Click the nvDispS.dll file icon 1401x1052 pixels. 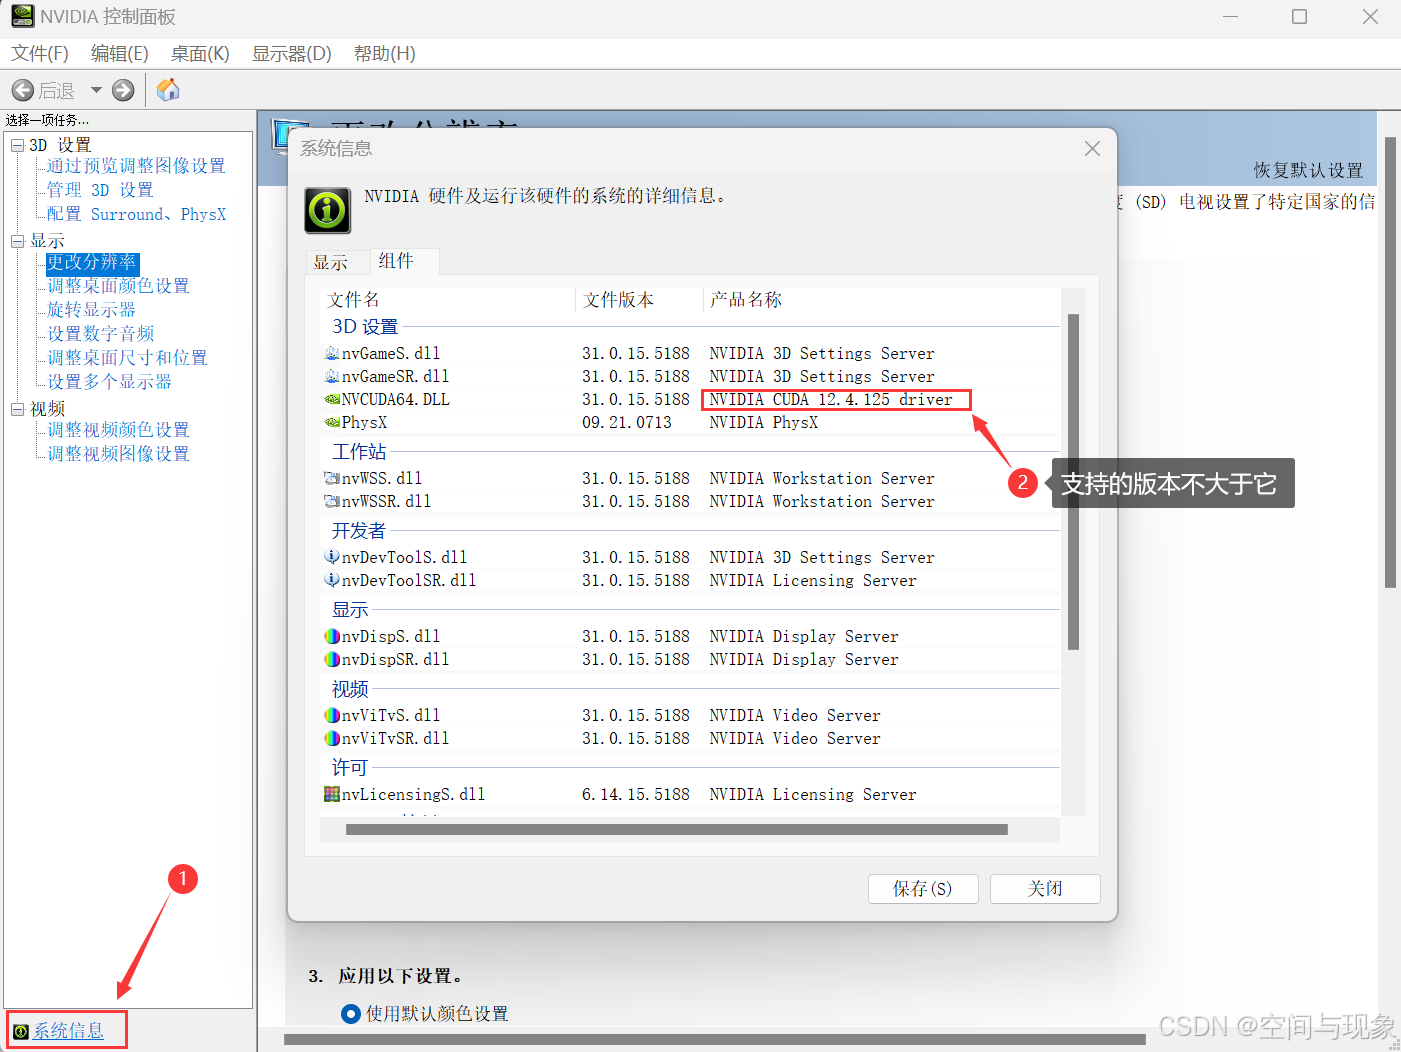tap(332, 636)
